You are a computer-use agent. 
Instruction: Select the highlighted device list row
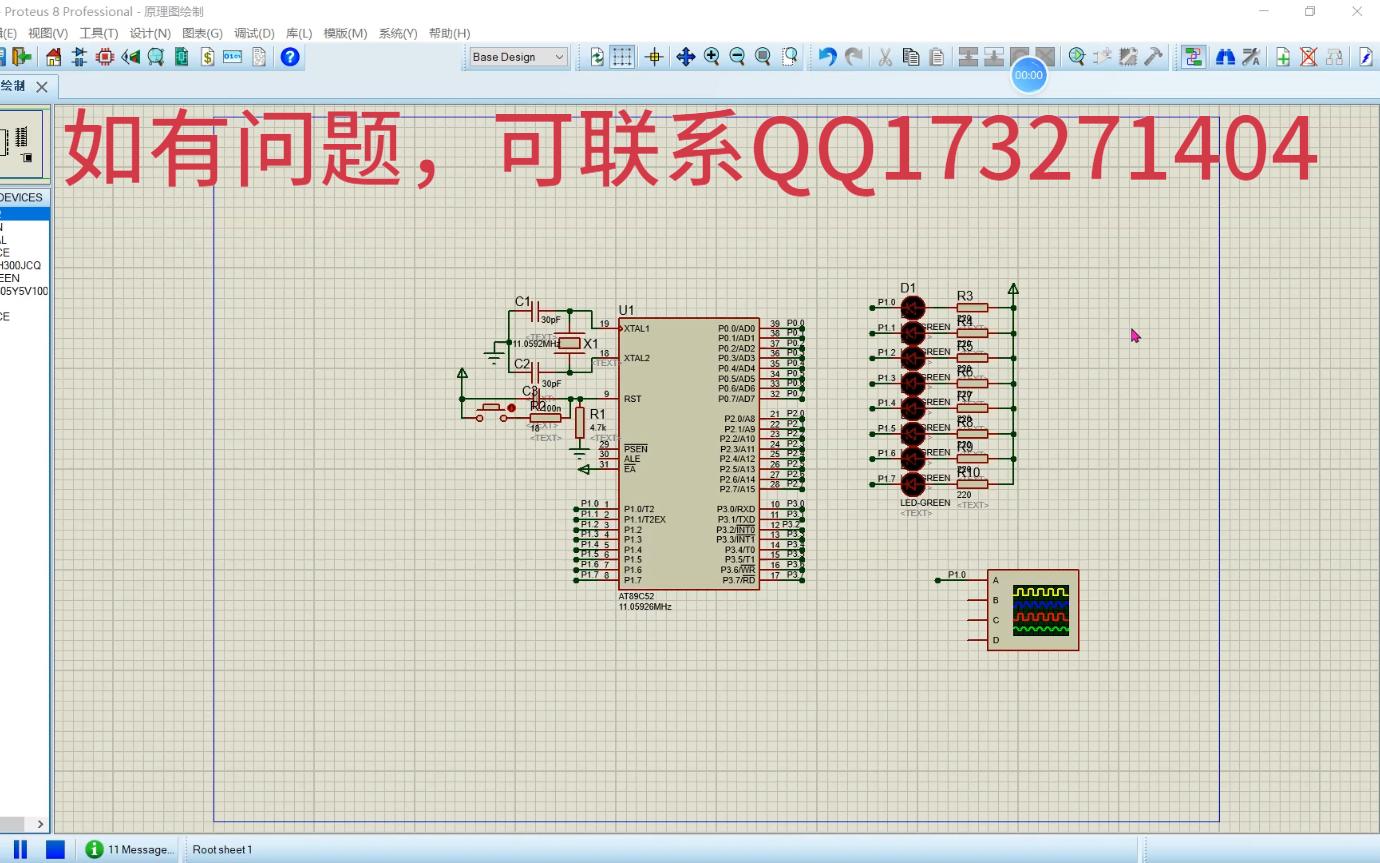[x=24, y=213]
